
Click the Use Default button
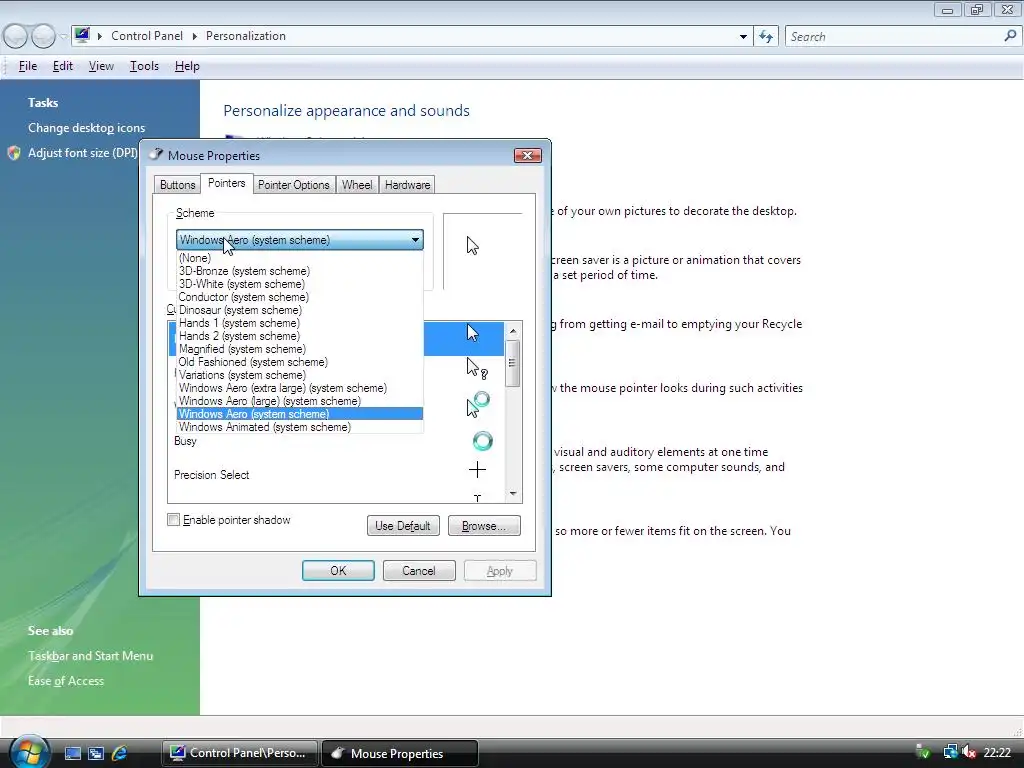[x=403, y=526]
